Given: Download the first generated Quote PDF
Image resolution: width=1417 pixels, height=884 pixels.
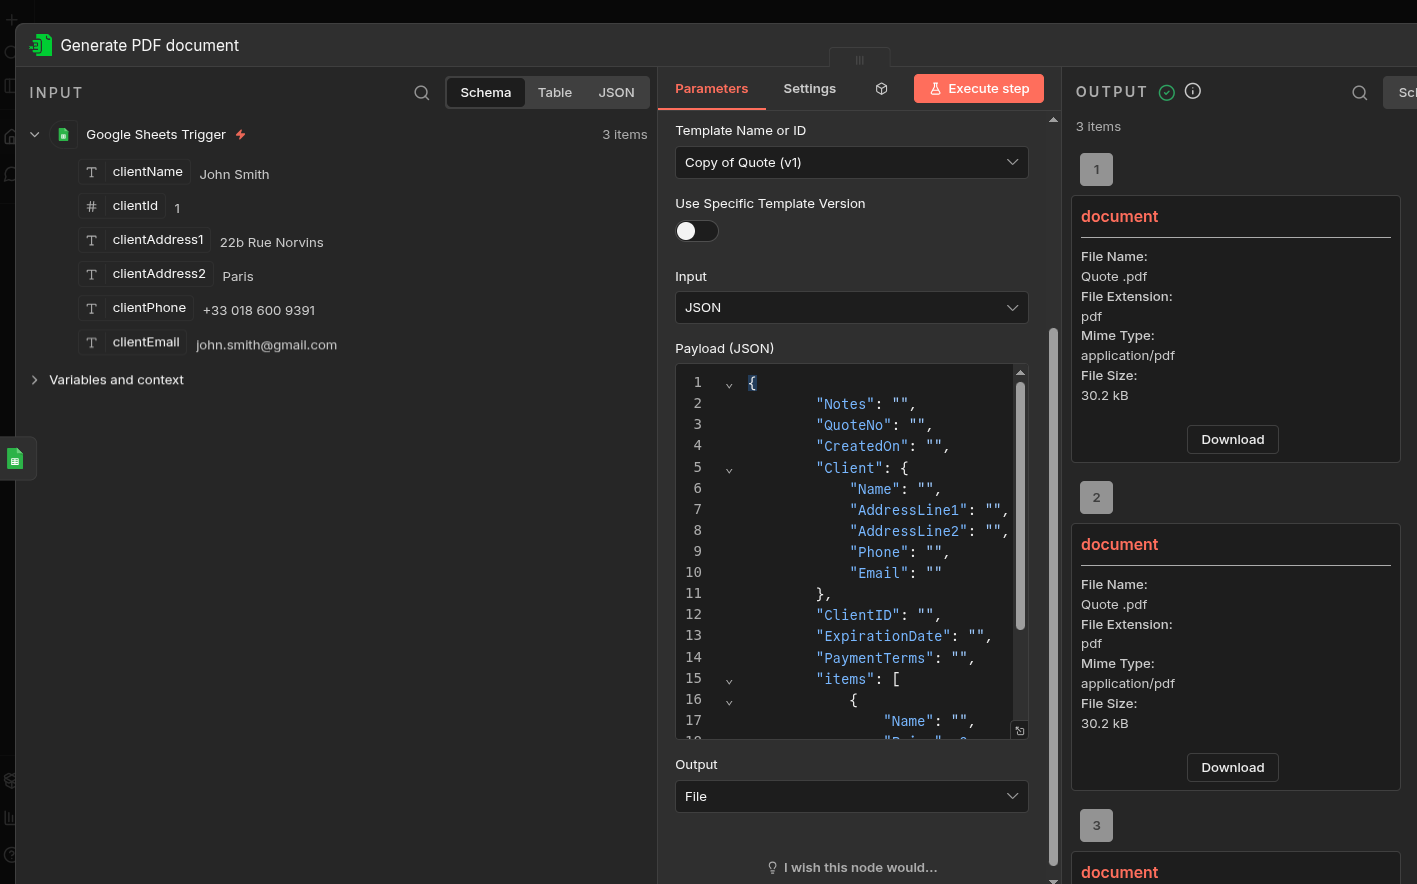Looking at the screenshot, I should tap(1232, 439).
